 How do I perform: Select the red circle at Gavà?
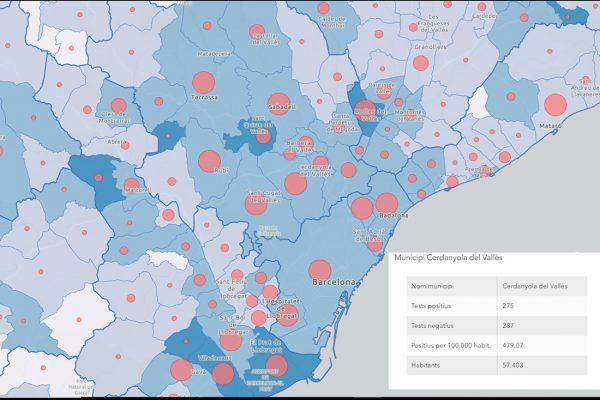pos(181,370)
